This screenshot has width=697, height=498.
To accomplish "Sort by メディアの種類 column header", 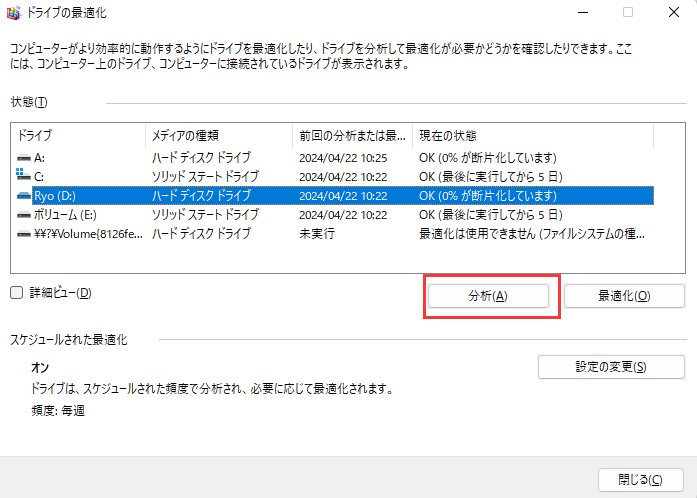I will click(x=219, y=136).
